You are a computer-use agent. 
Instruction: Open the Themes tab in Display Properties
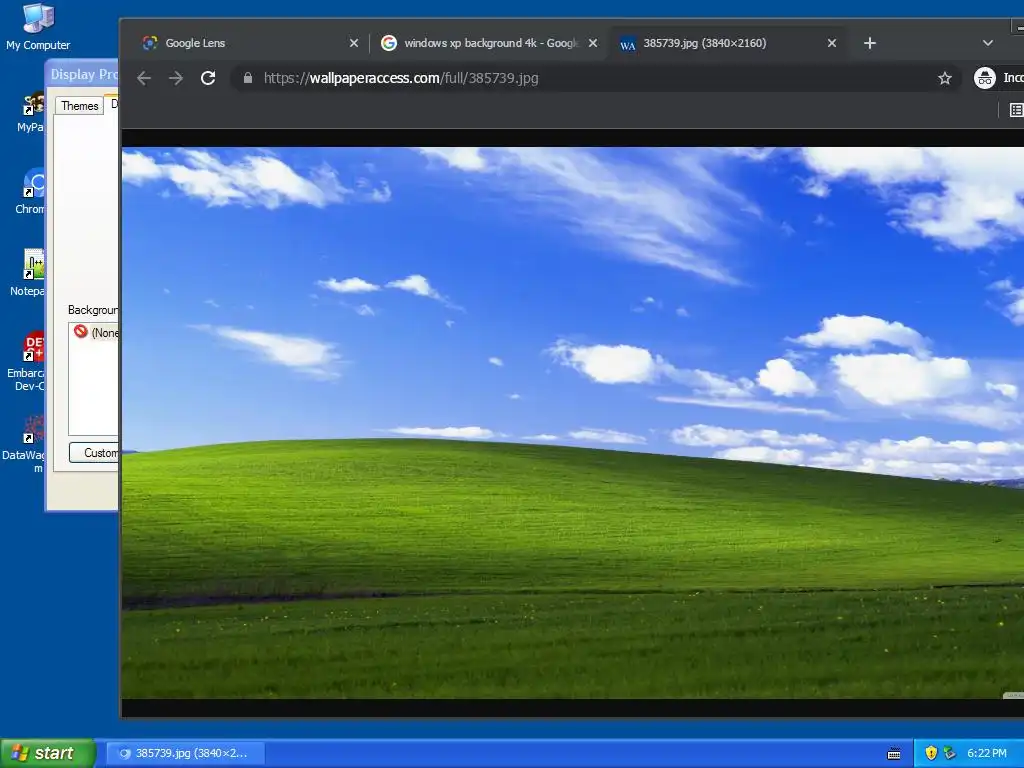coord(80,106)
